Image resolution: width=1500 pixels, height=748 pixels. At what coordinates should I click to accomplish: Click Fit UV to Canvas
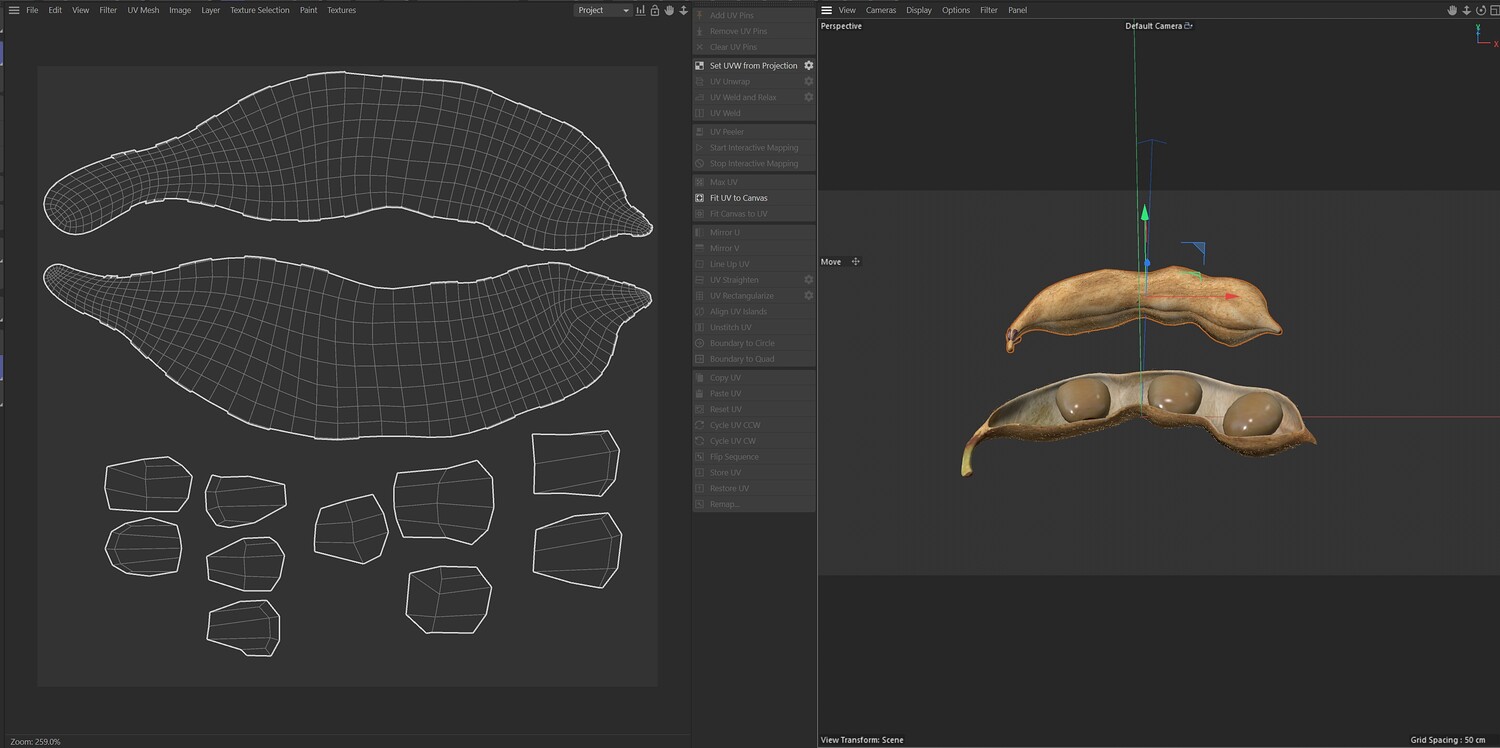tap(738, 198)
